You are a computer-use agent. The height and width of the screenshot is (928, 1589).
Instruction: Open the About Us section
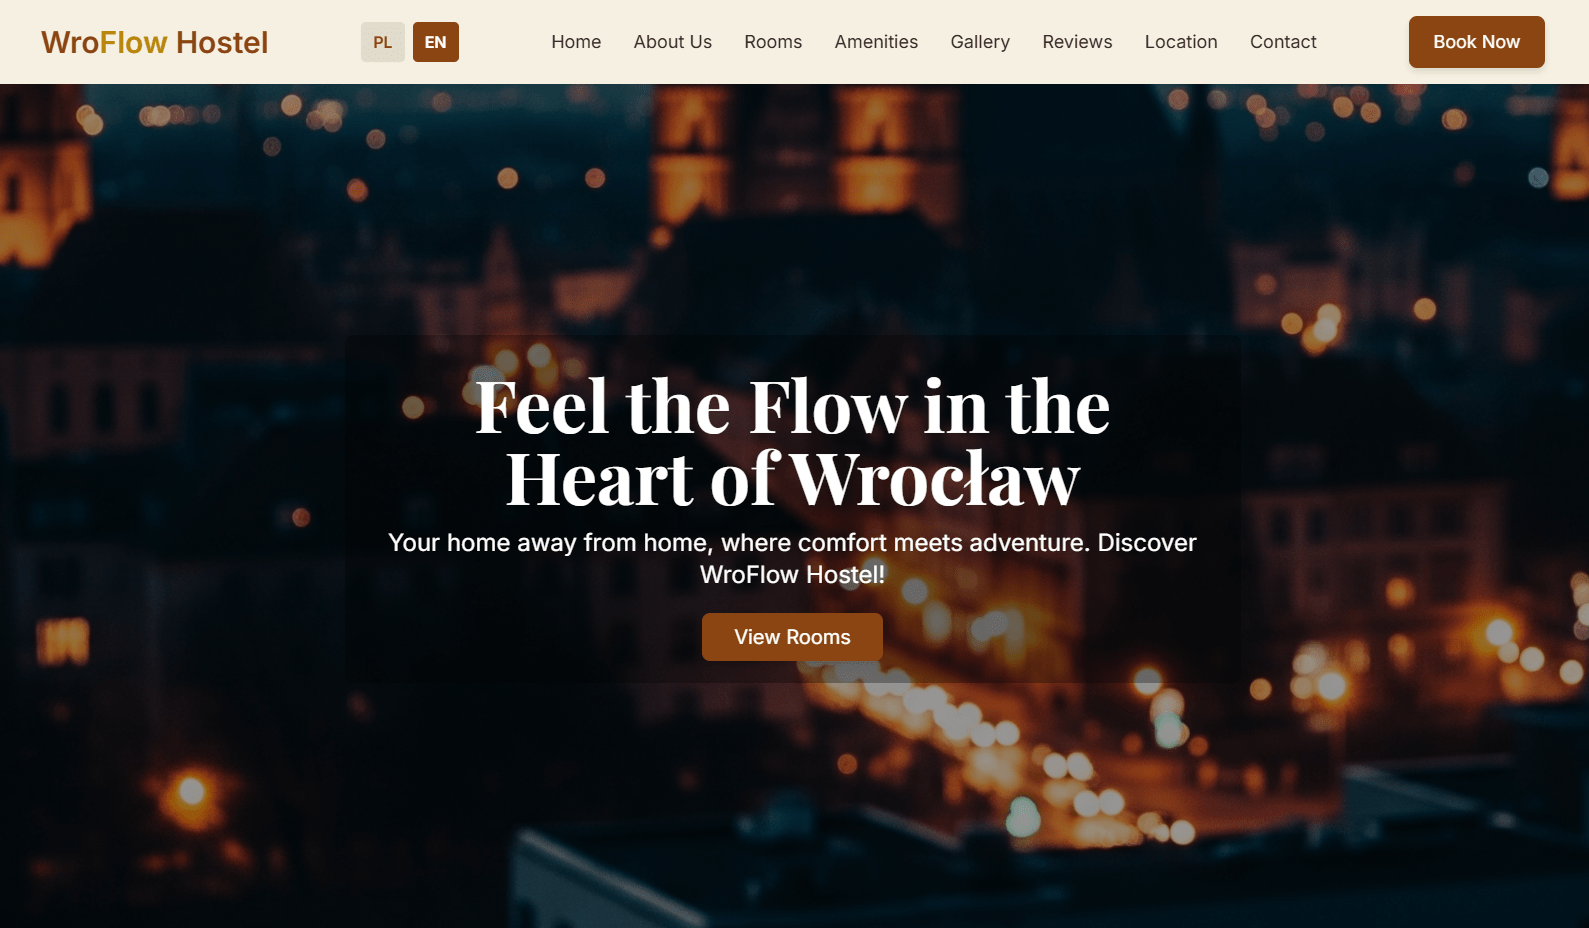(x=673, y=42)
